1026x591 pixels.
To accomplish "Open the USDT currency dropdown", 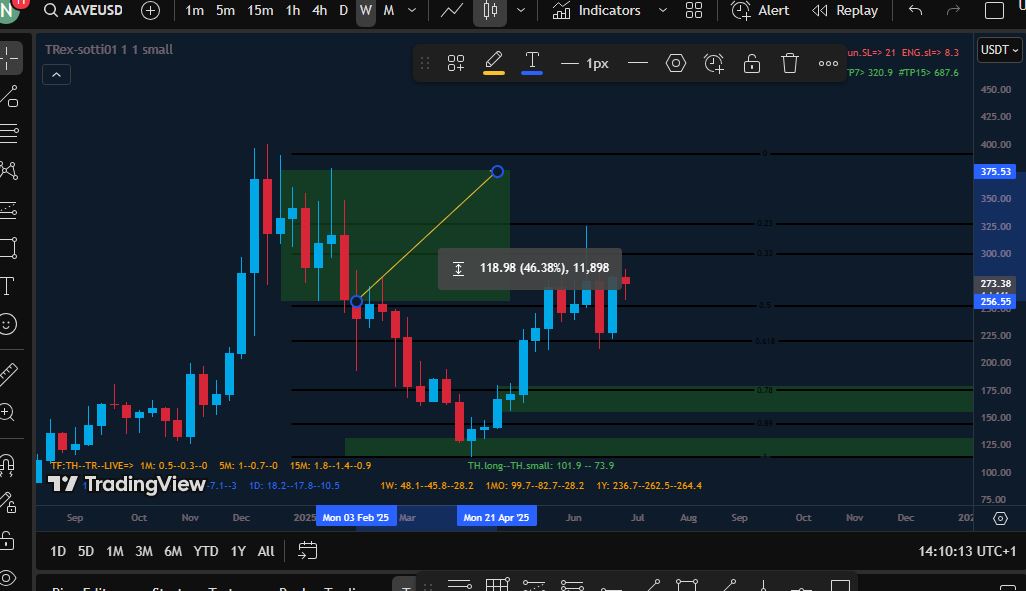I will coord(999,49).
